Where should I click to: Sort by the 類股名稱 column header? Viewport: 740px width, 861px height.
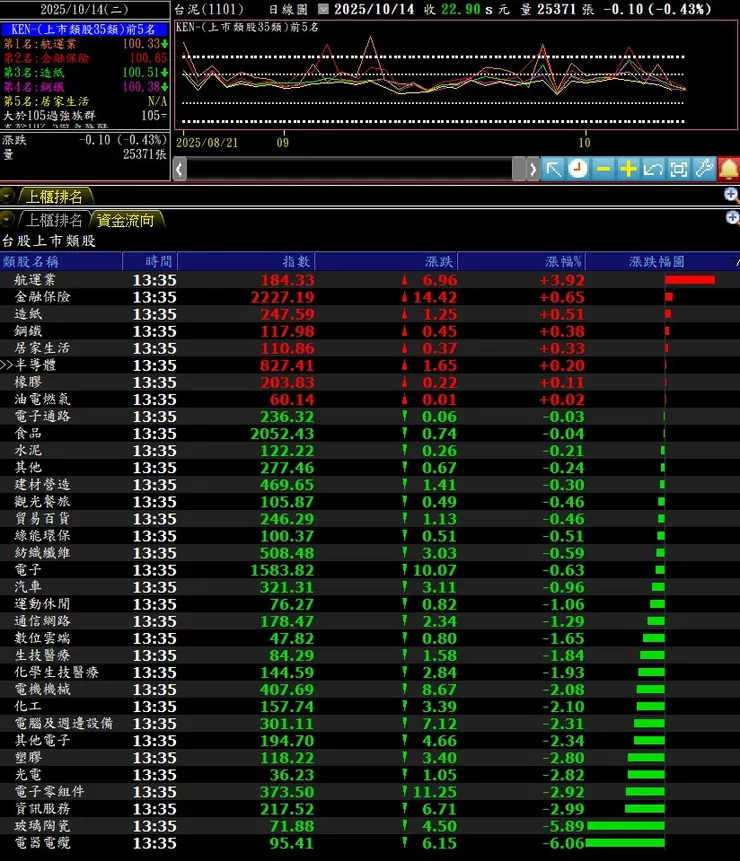pyautogui.click(x=61, y=261)
